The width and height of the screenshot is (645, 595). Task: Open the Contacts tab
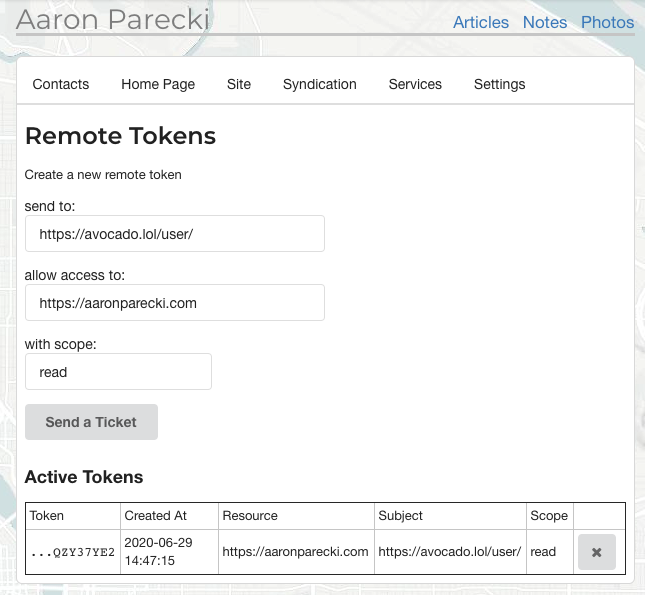point(61,84)
